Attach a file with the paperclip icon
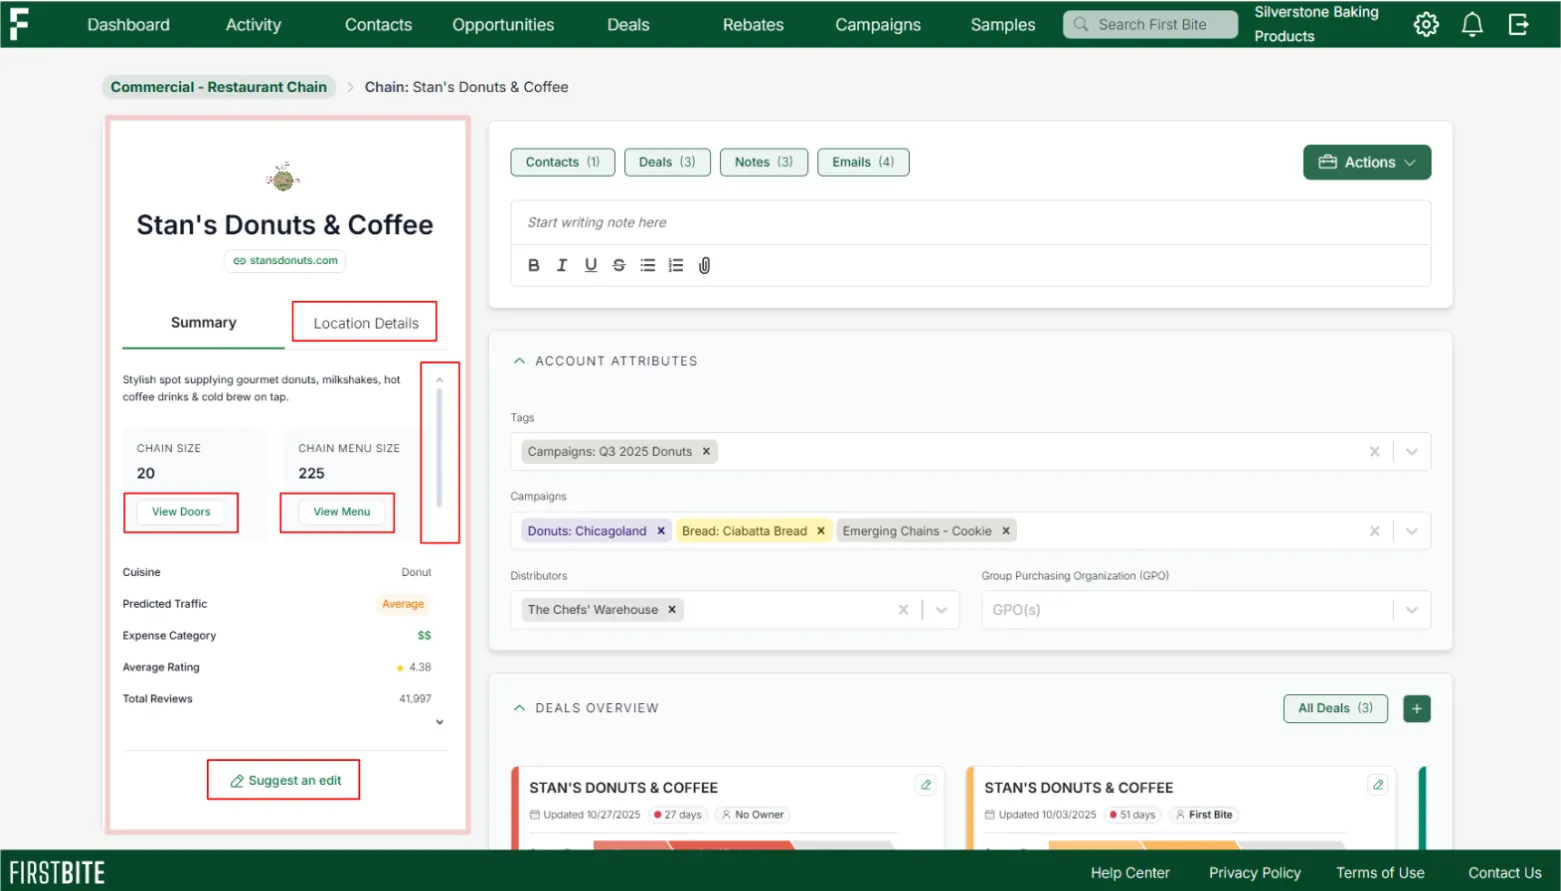This screenshot has height=891, width=1561. point(705,265)
